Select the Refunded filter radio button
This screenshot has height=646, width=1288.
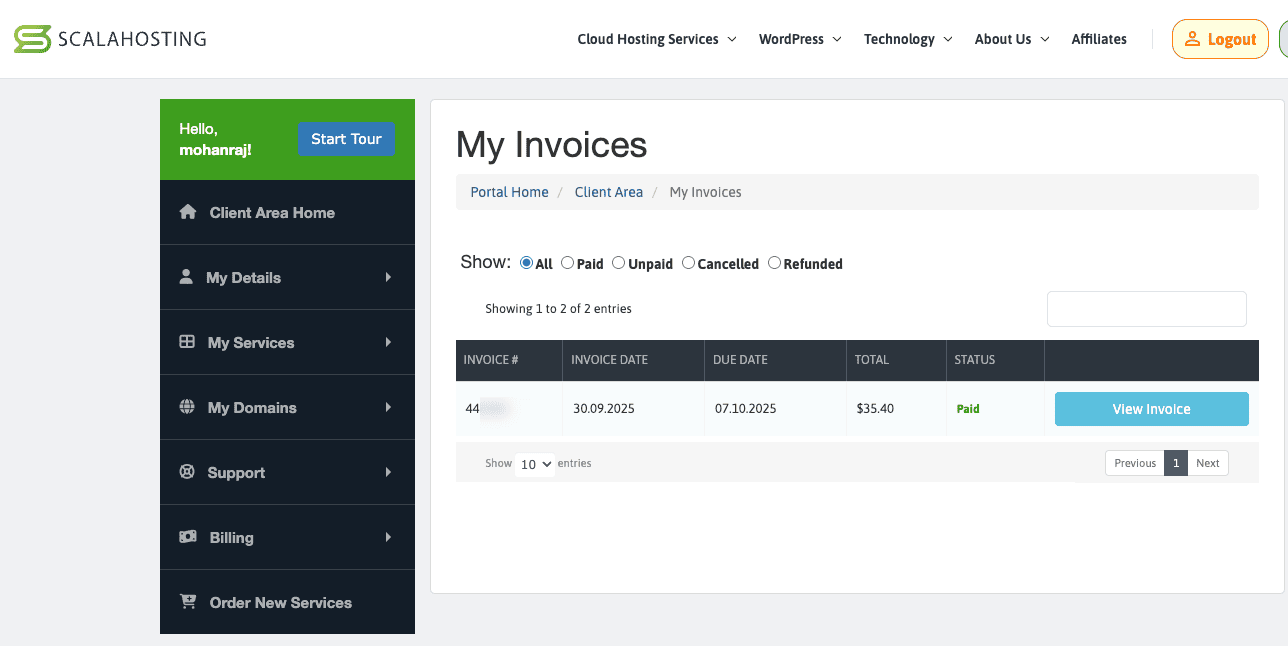point(774,263)
